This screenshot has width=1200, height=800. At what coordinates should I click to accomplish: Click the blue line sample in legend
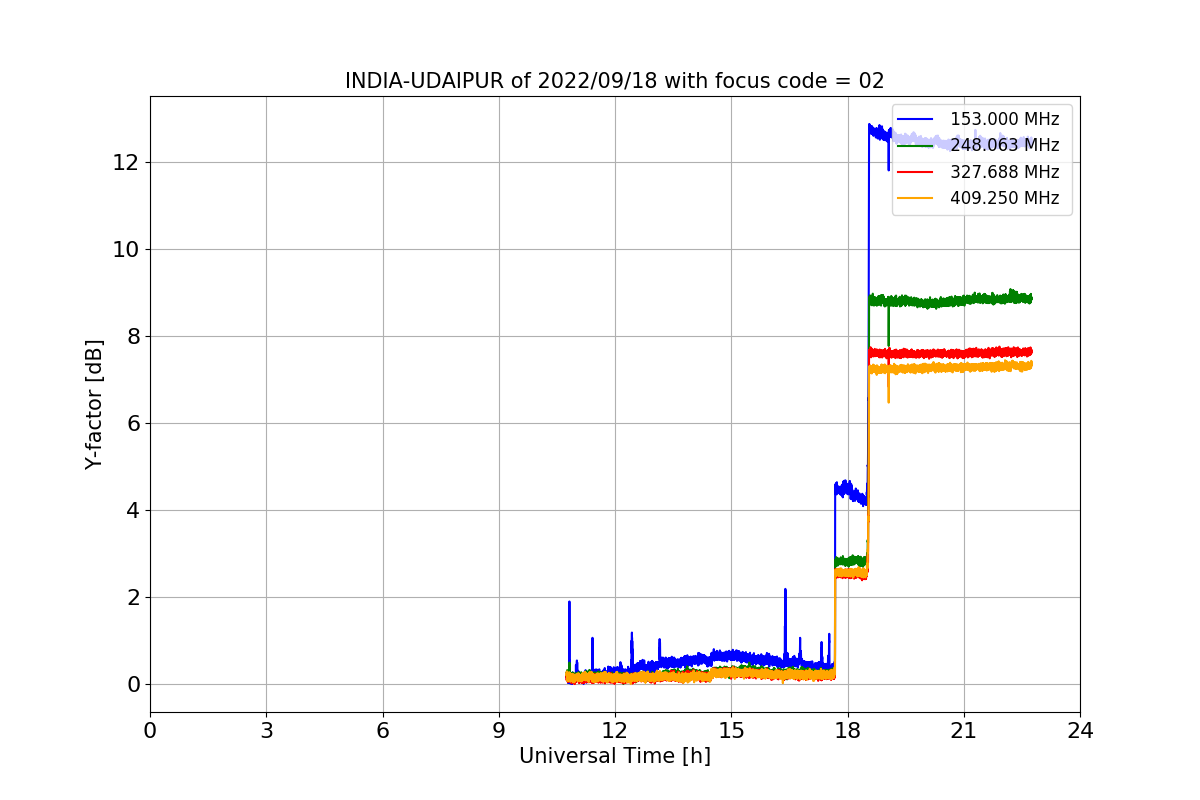pos(915,120)
